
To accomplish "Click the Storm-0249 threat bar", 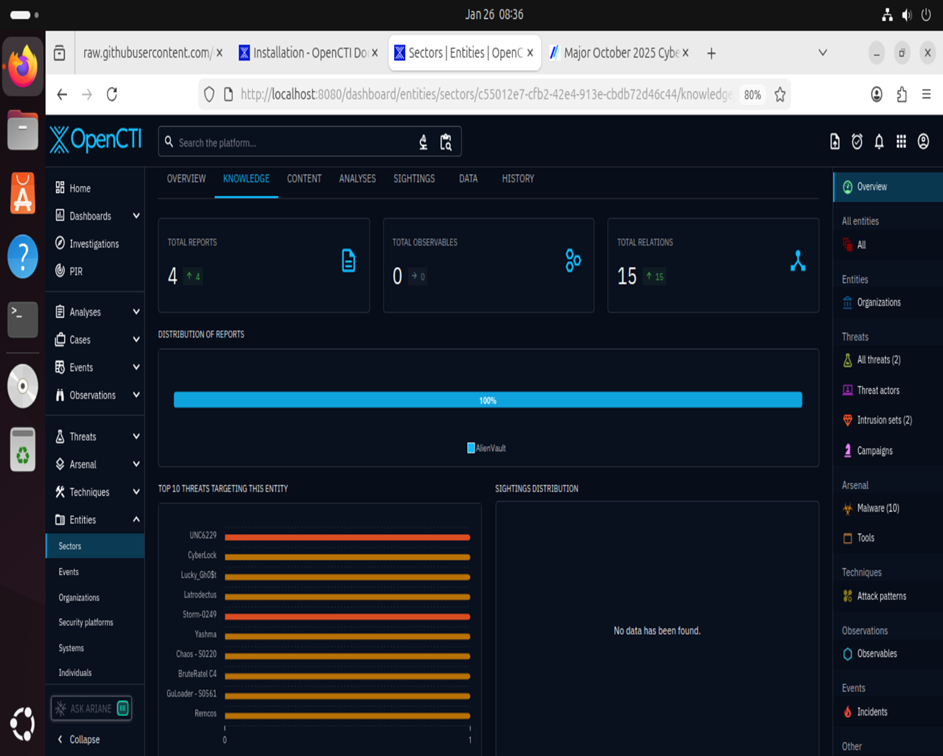I will pyautogui.click(x=347, y=616).
